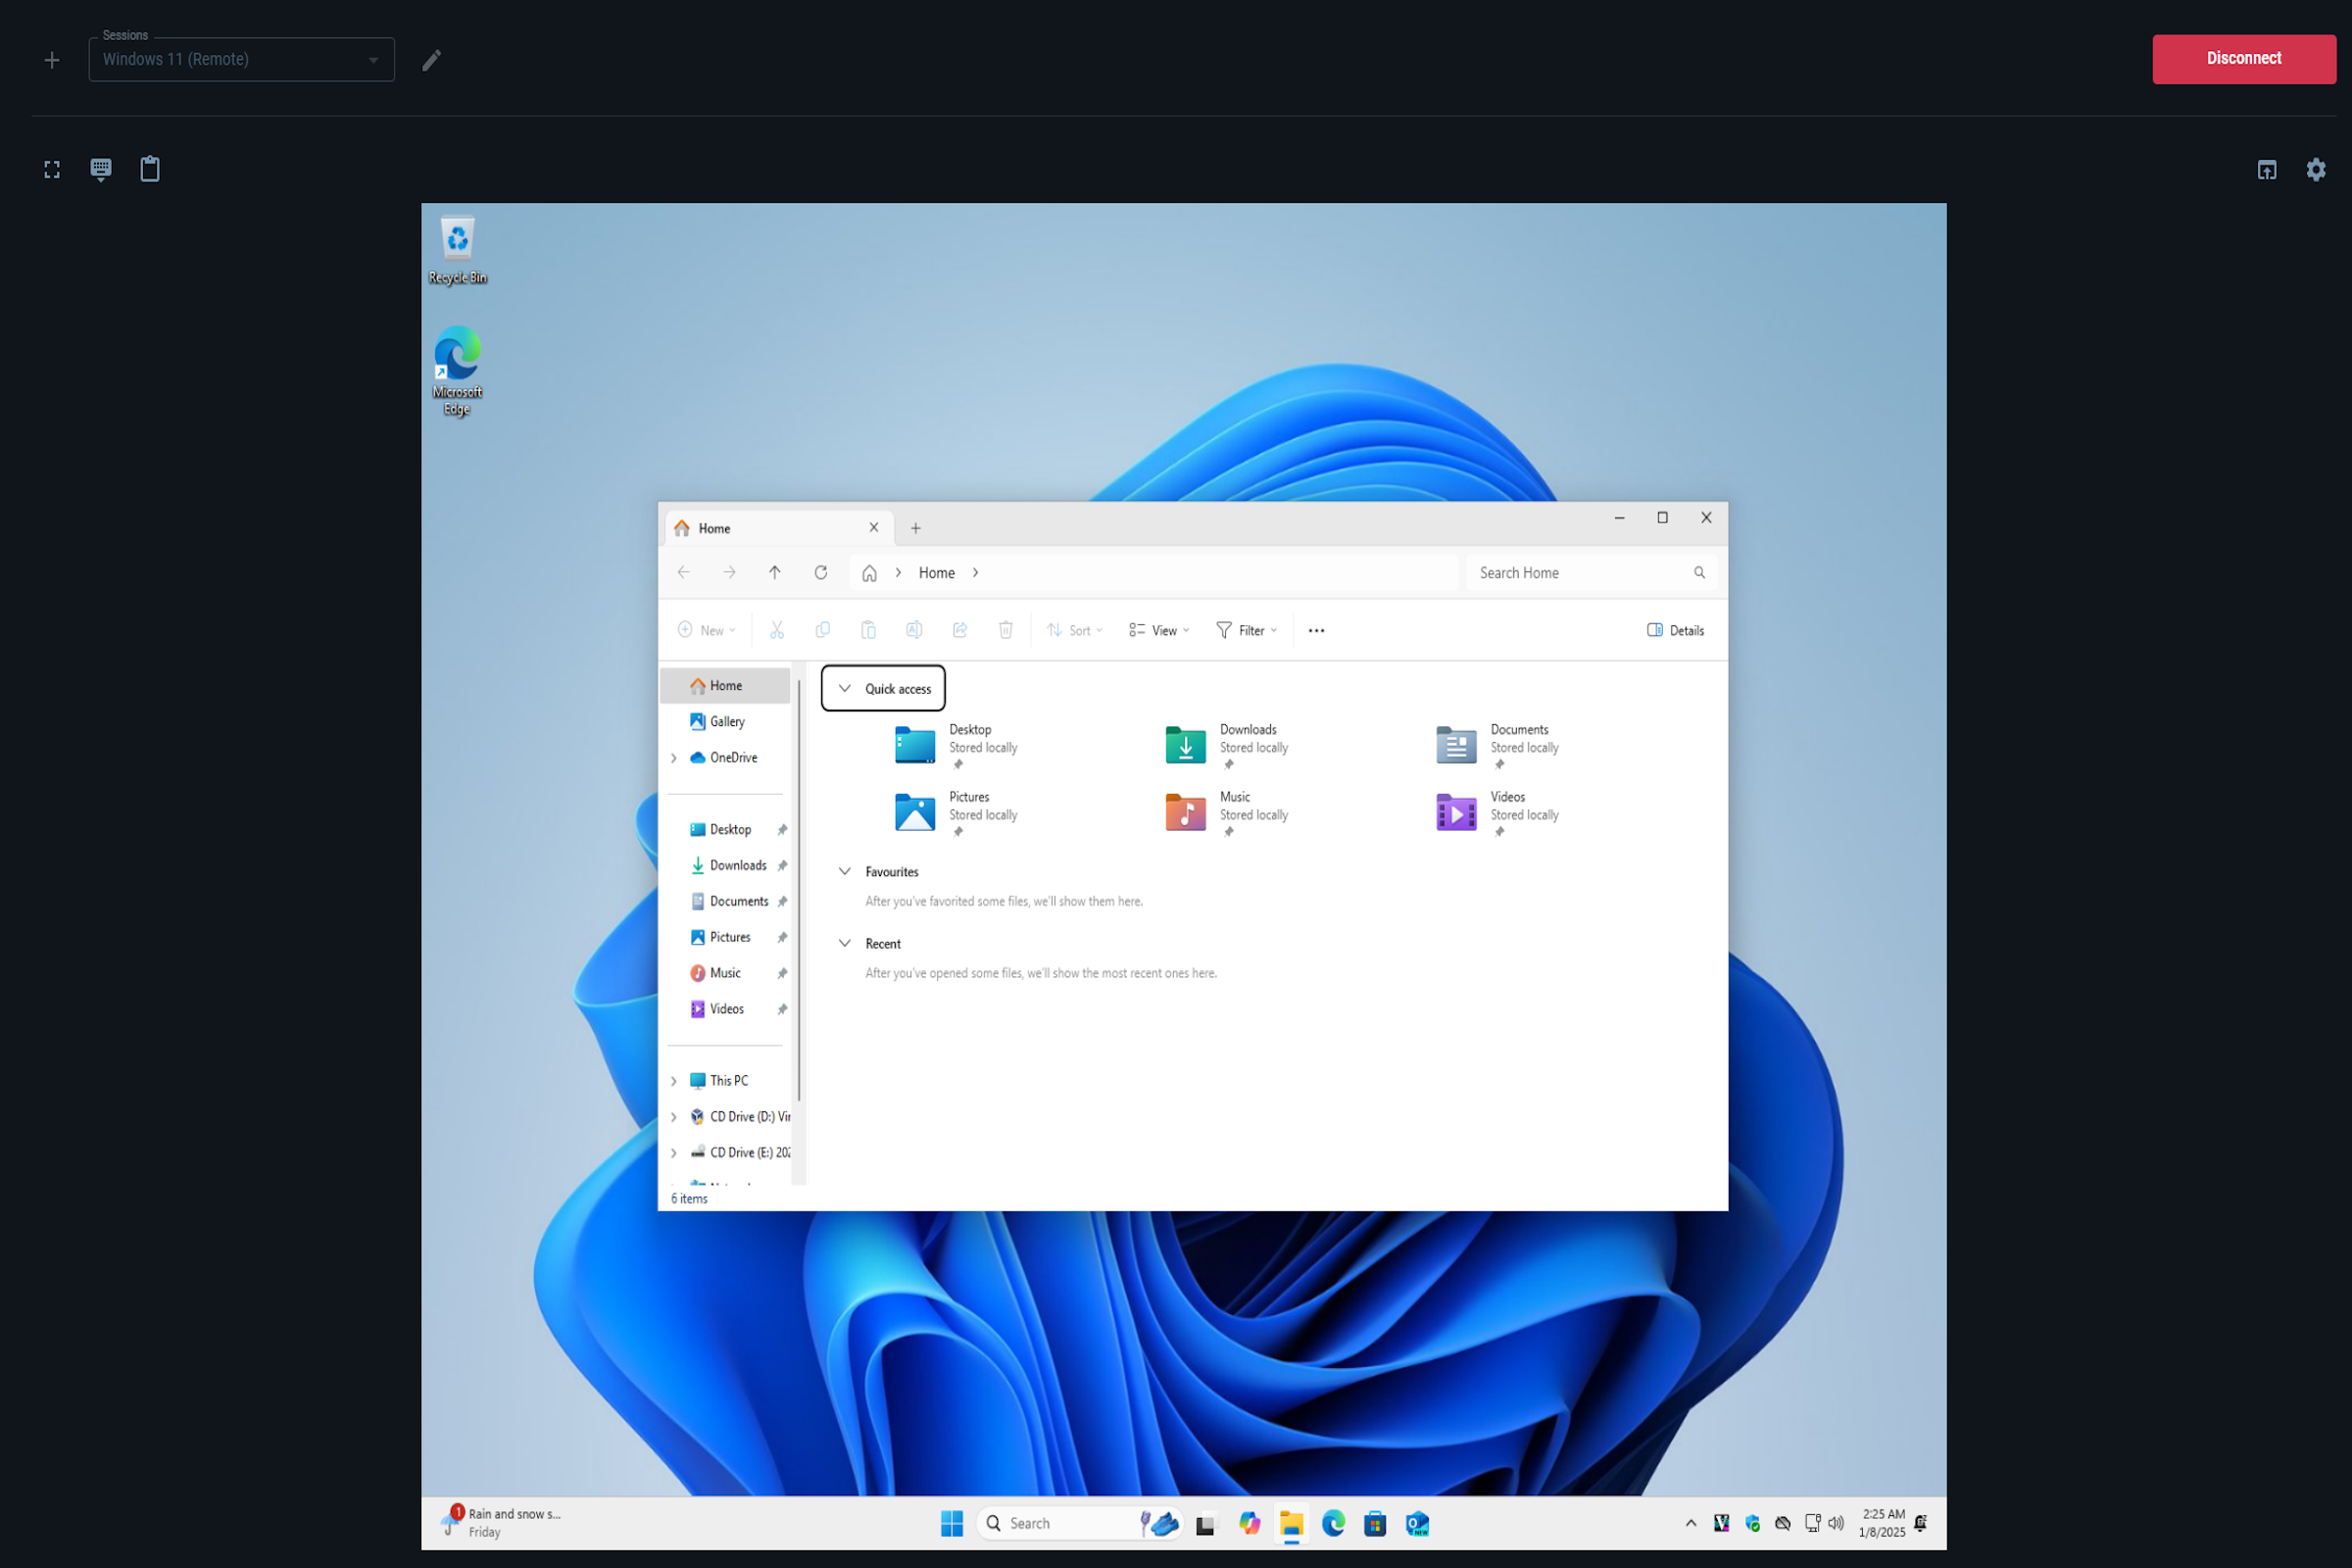The width and height of the screenshot is (2352, 1568).
Task: Open Microsoft Edge from the taskbar
Action: click(1333, 1523)
